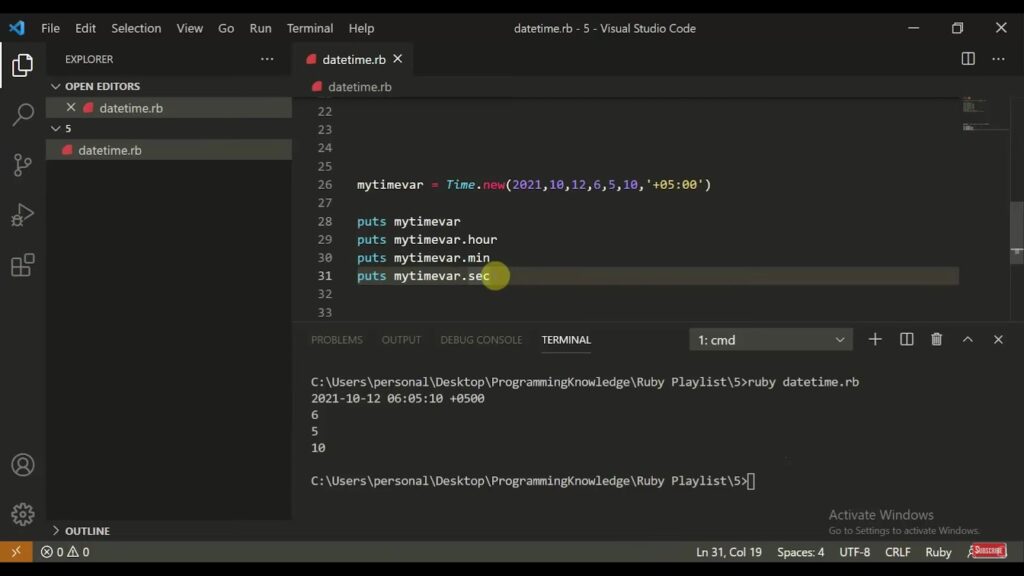Minimize the Visual Studio Code window

coord(913,28)
